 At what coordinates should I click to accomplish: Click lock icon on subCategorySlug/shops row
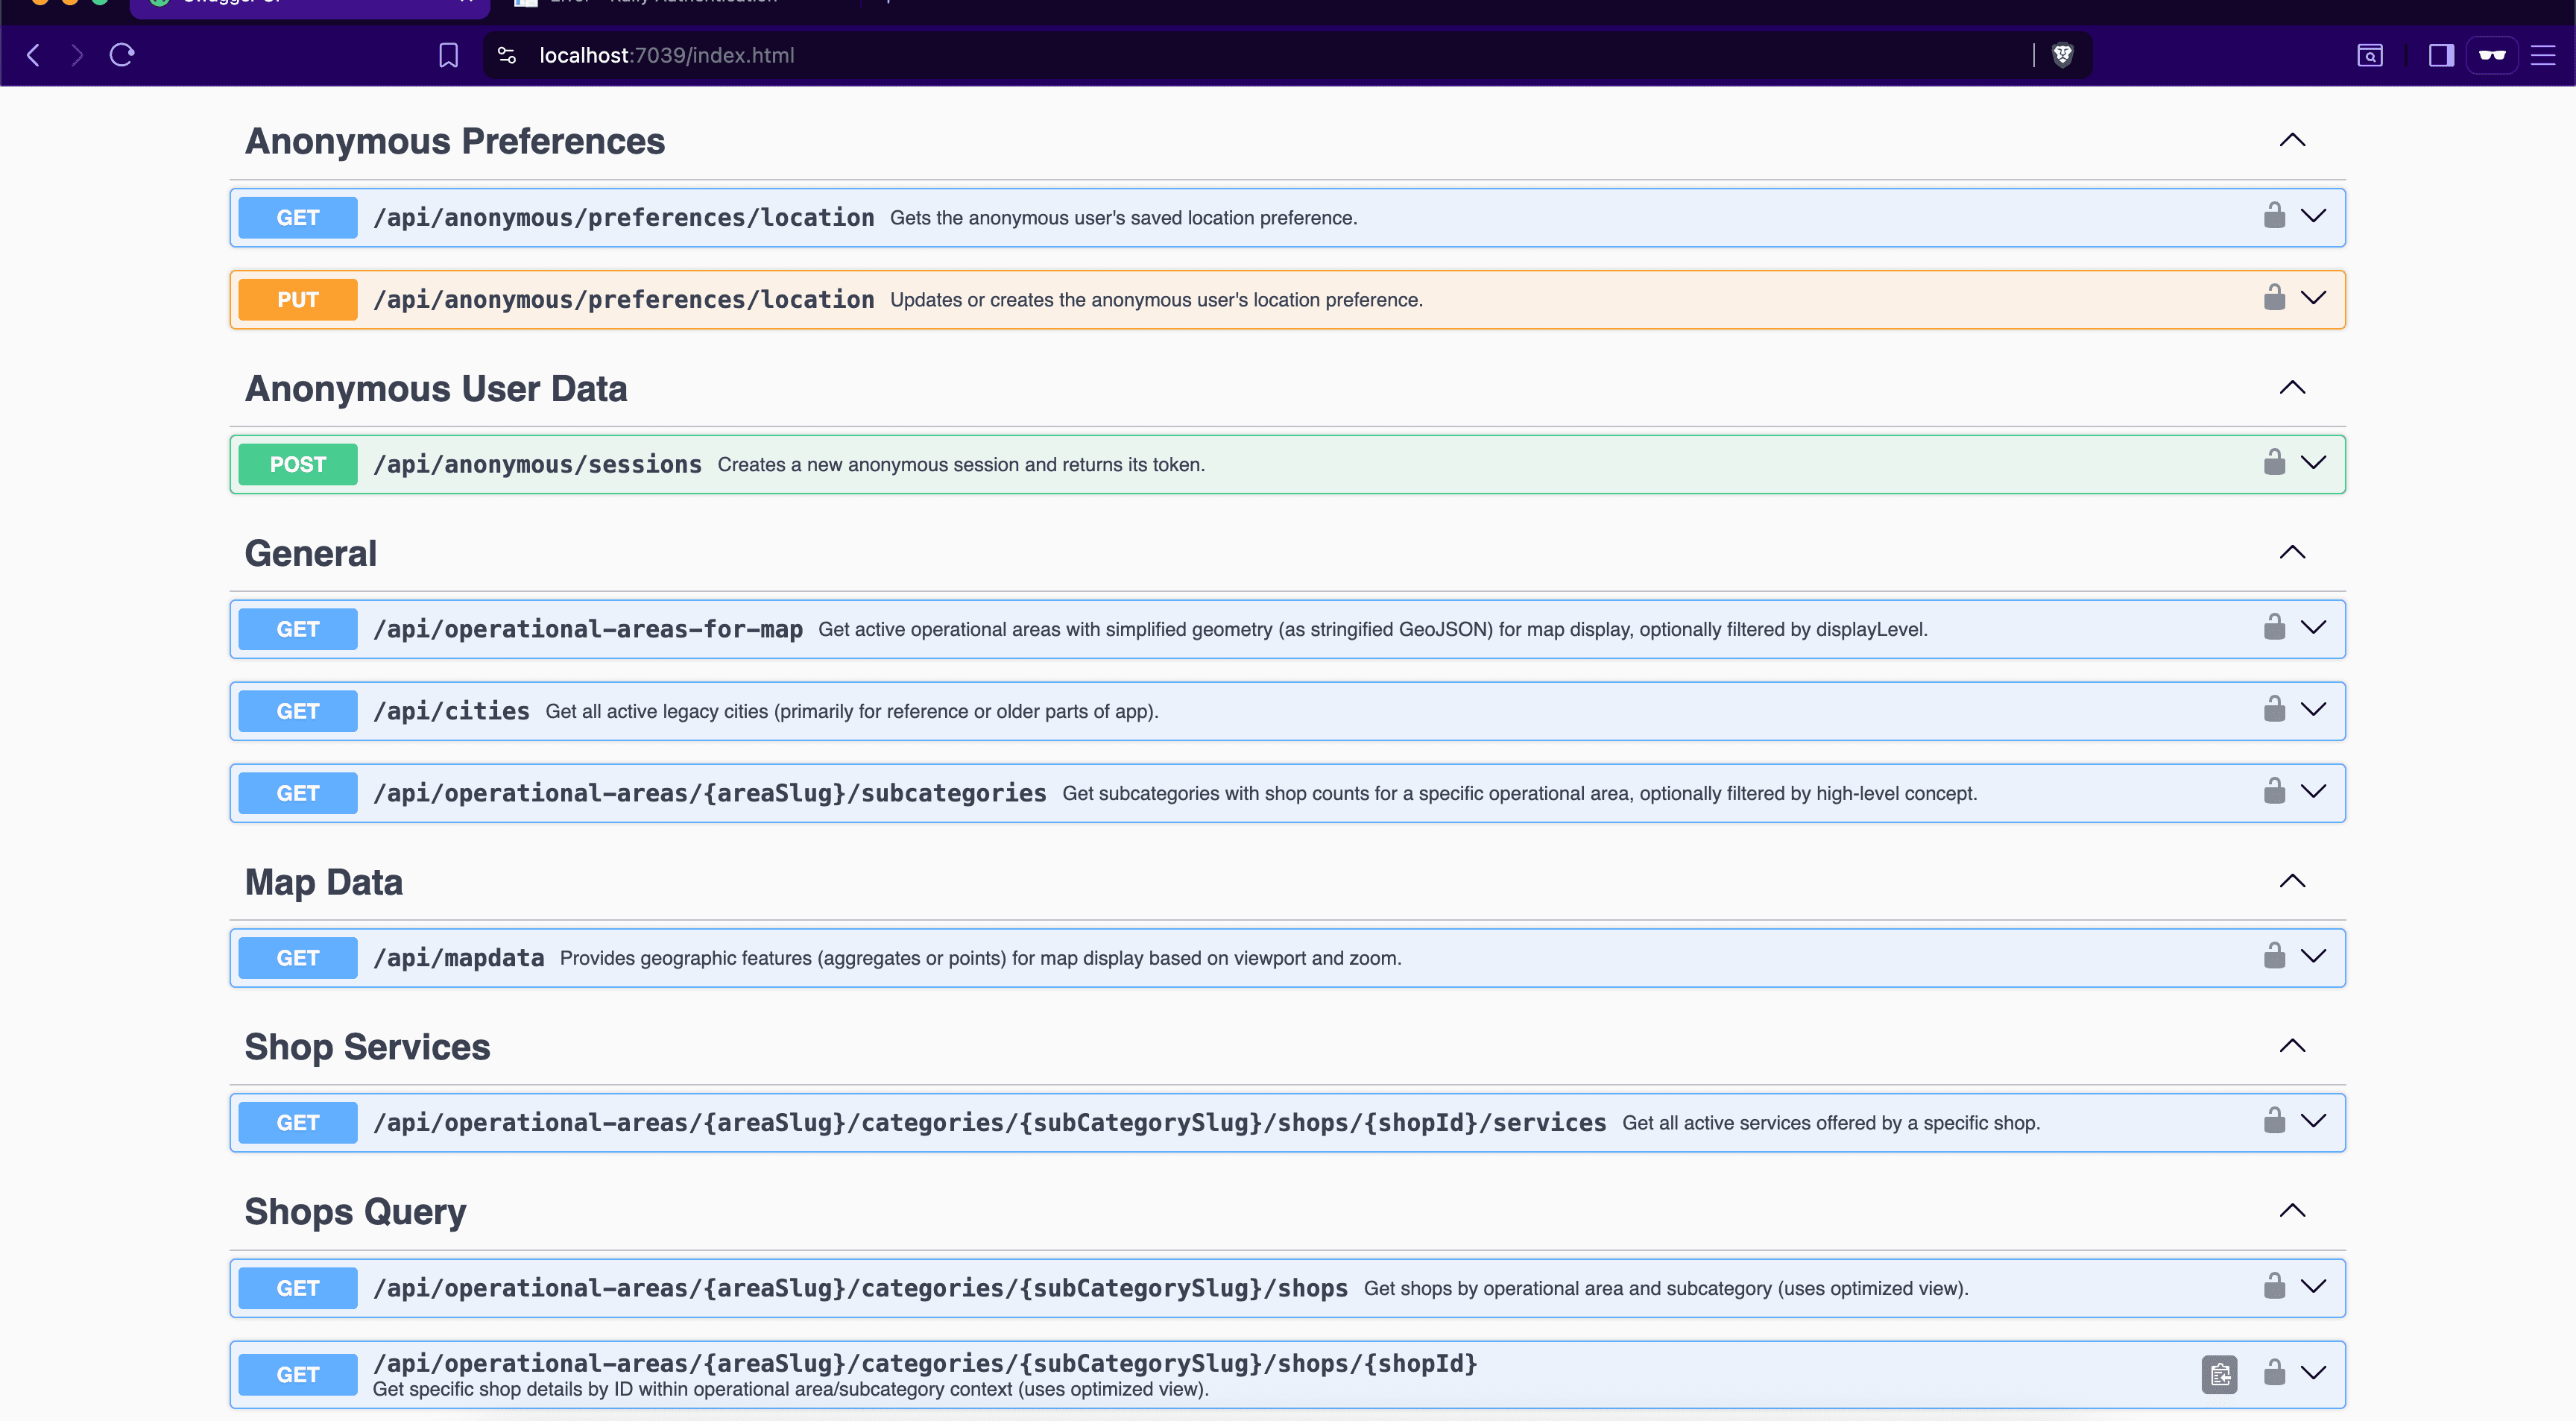coord(2274,1286)
